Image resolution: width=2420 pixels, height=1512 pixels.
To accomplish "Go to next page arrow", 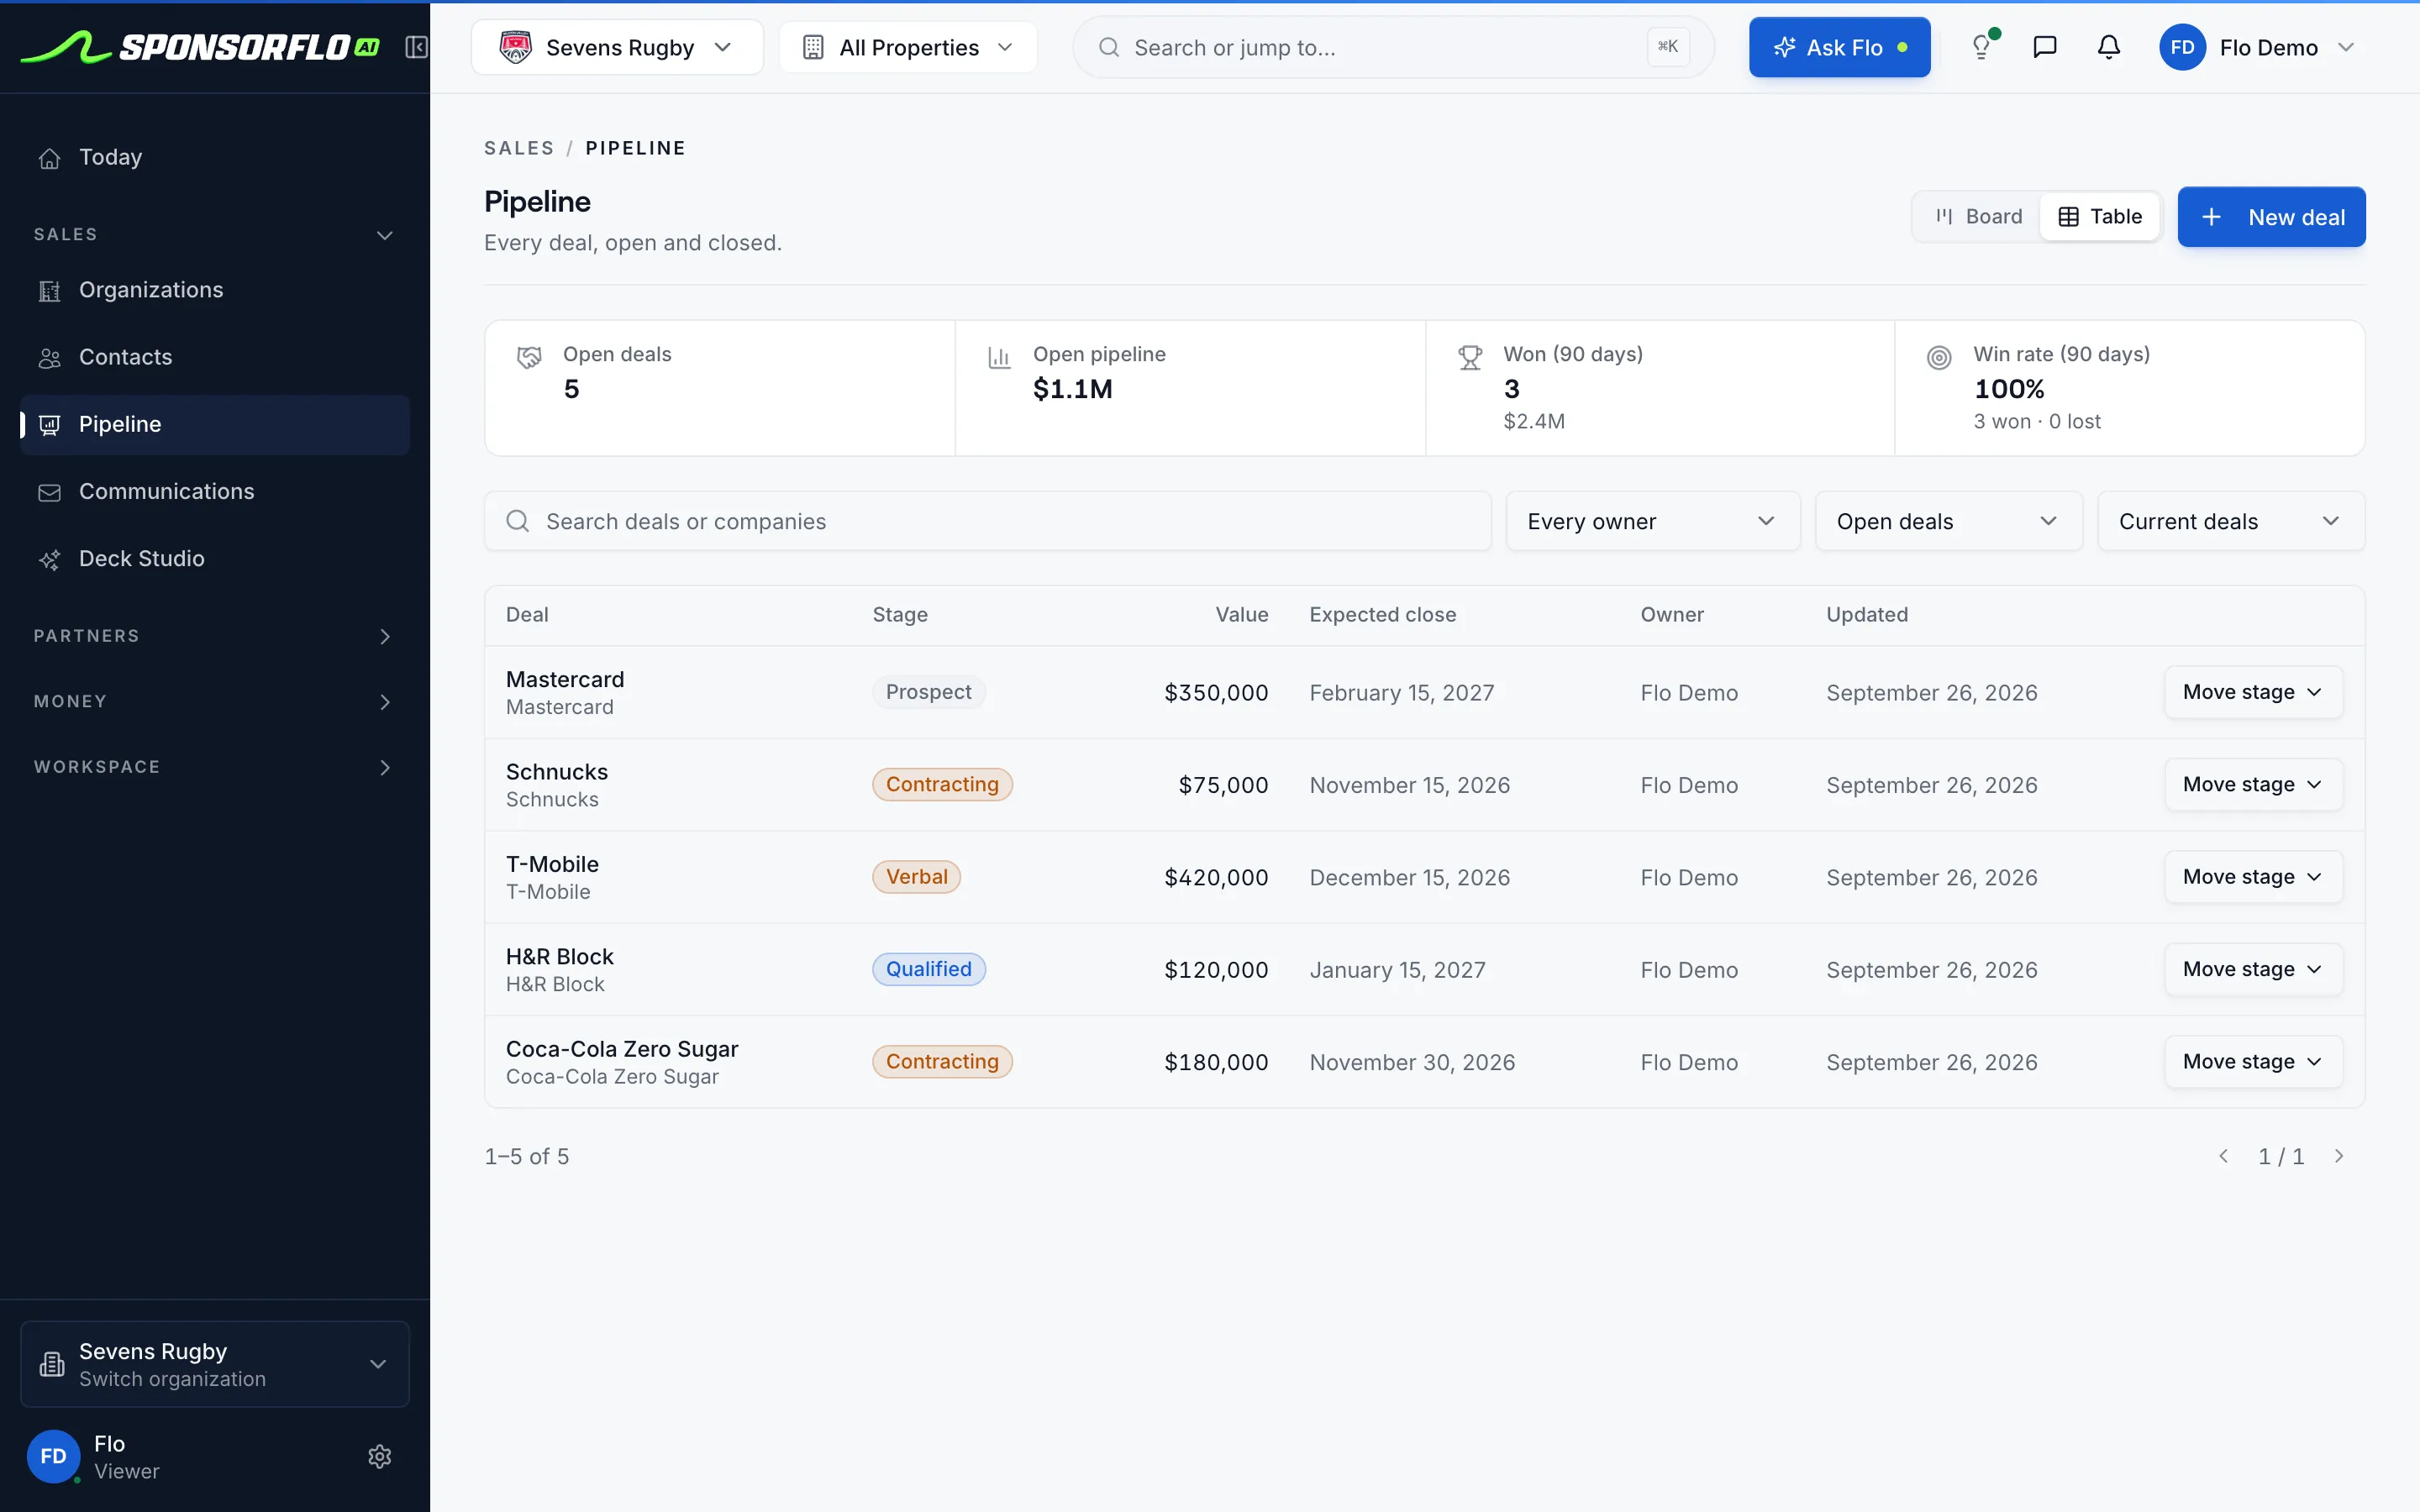I will pos(2339,1156).
